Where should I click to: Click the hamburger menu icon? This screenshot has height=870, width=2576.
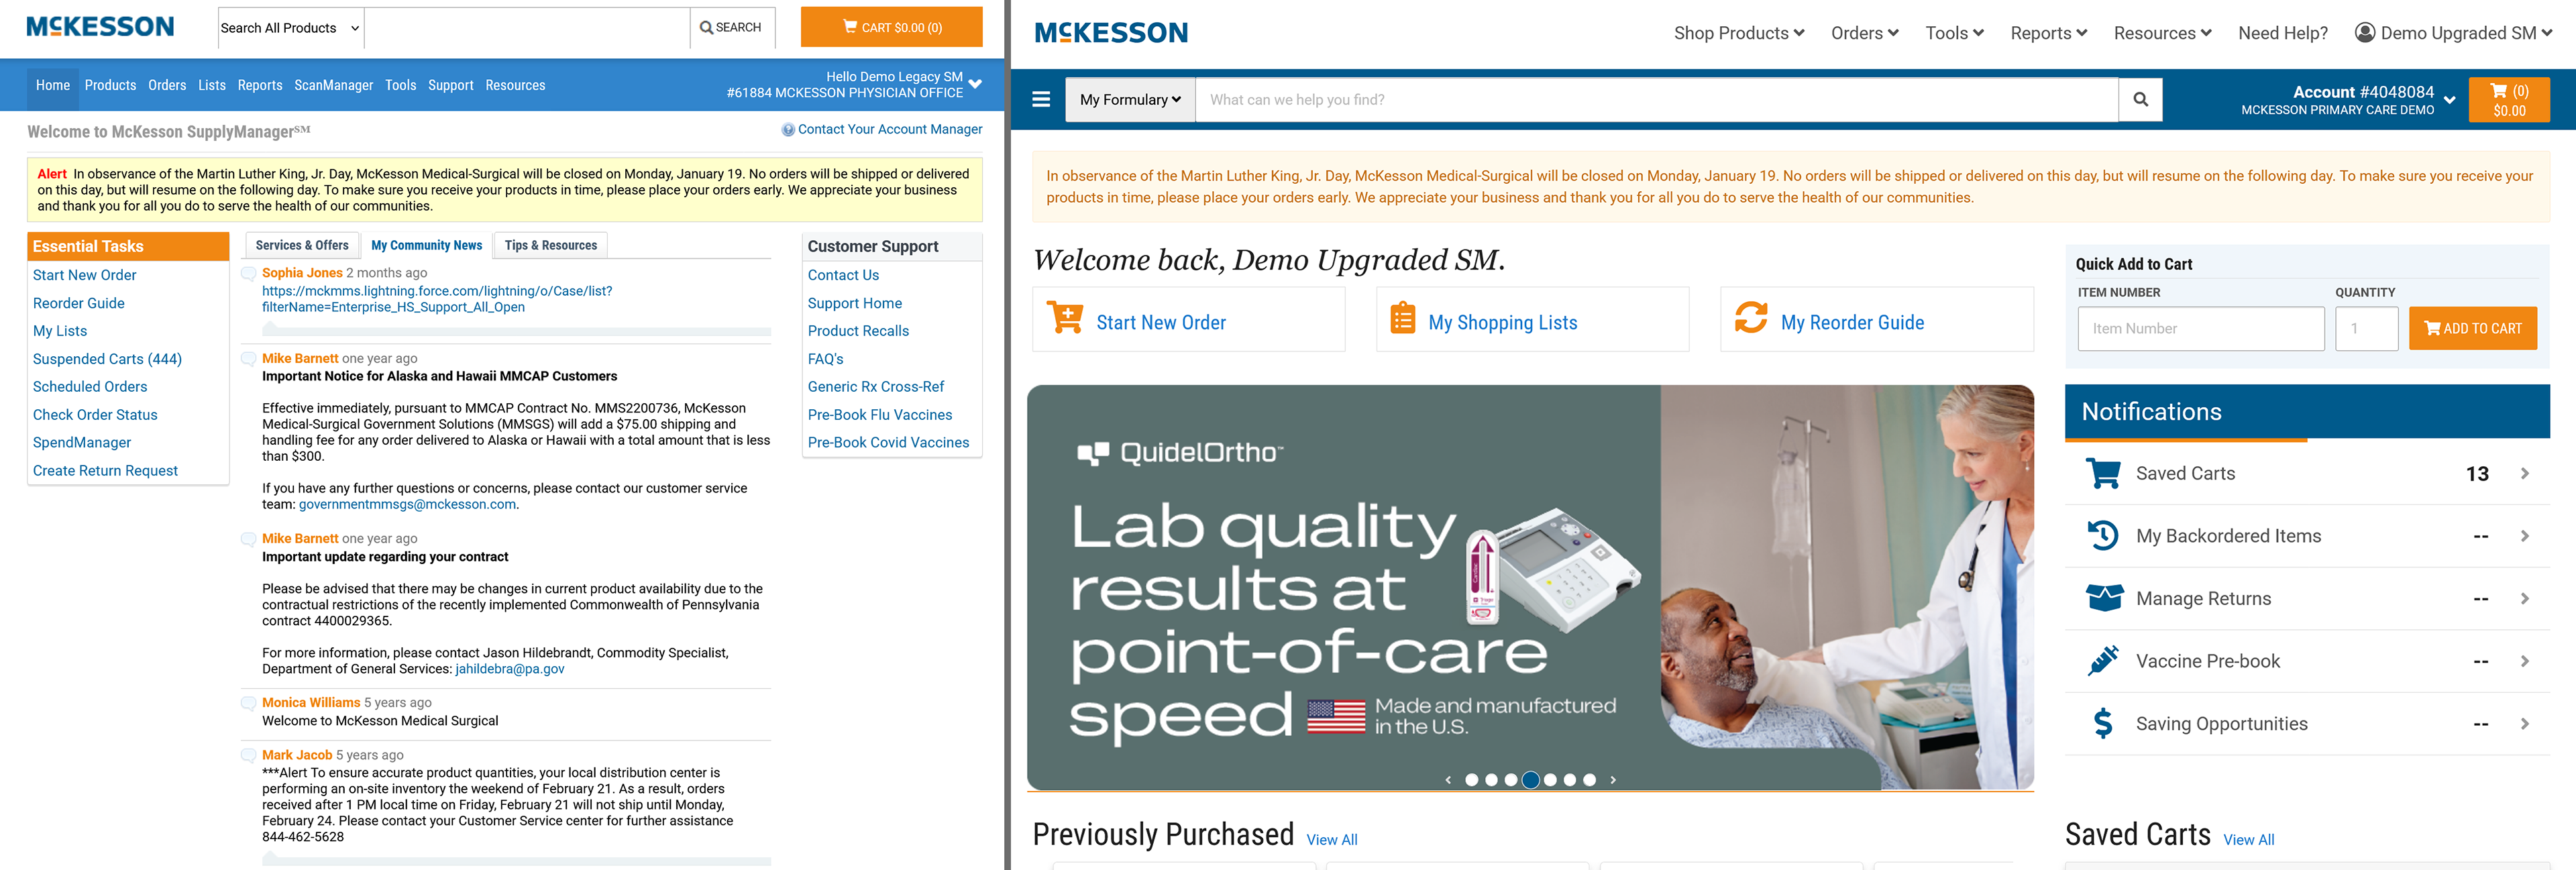(x=1040, y=100)
